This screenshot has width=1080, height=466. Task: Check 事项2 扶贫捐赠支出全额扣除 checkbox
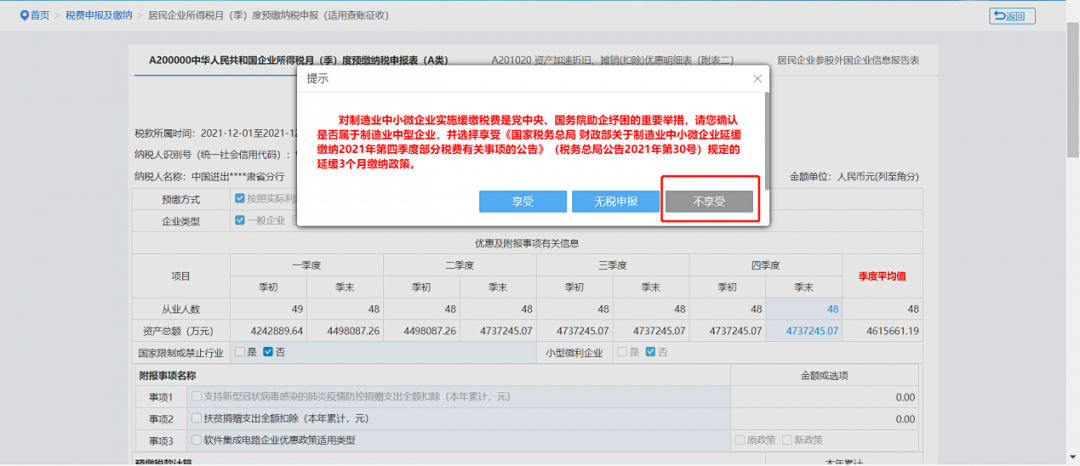pos(197,418)
